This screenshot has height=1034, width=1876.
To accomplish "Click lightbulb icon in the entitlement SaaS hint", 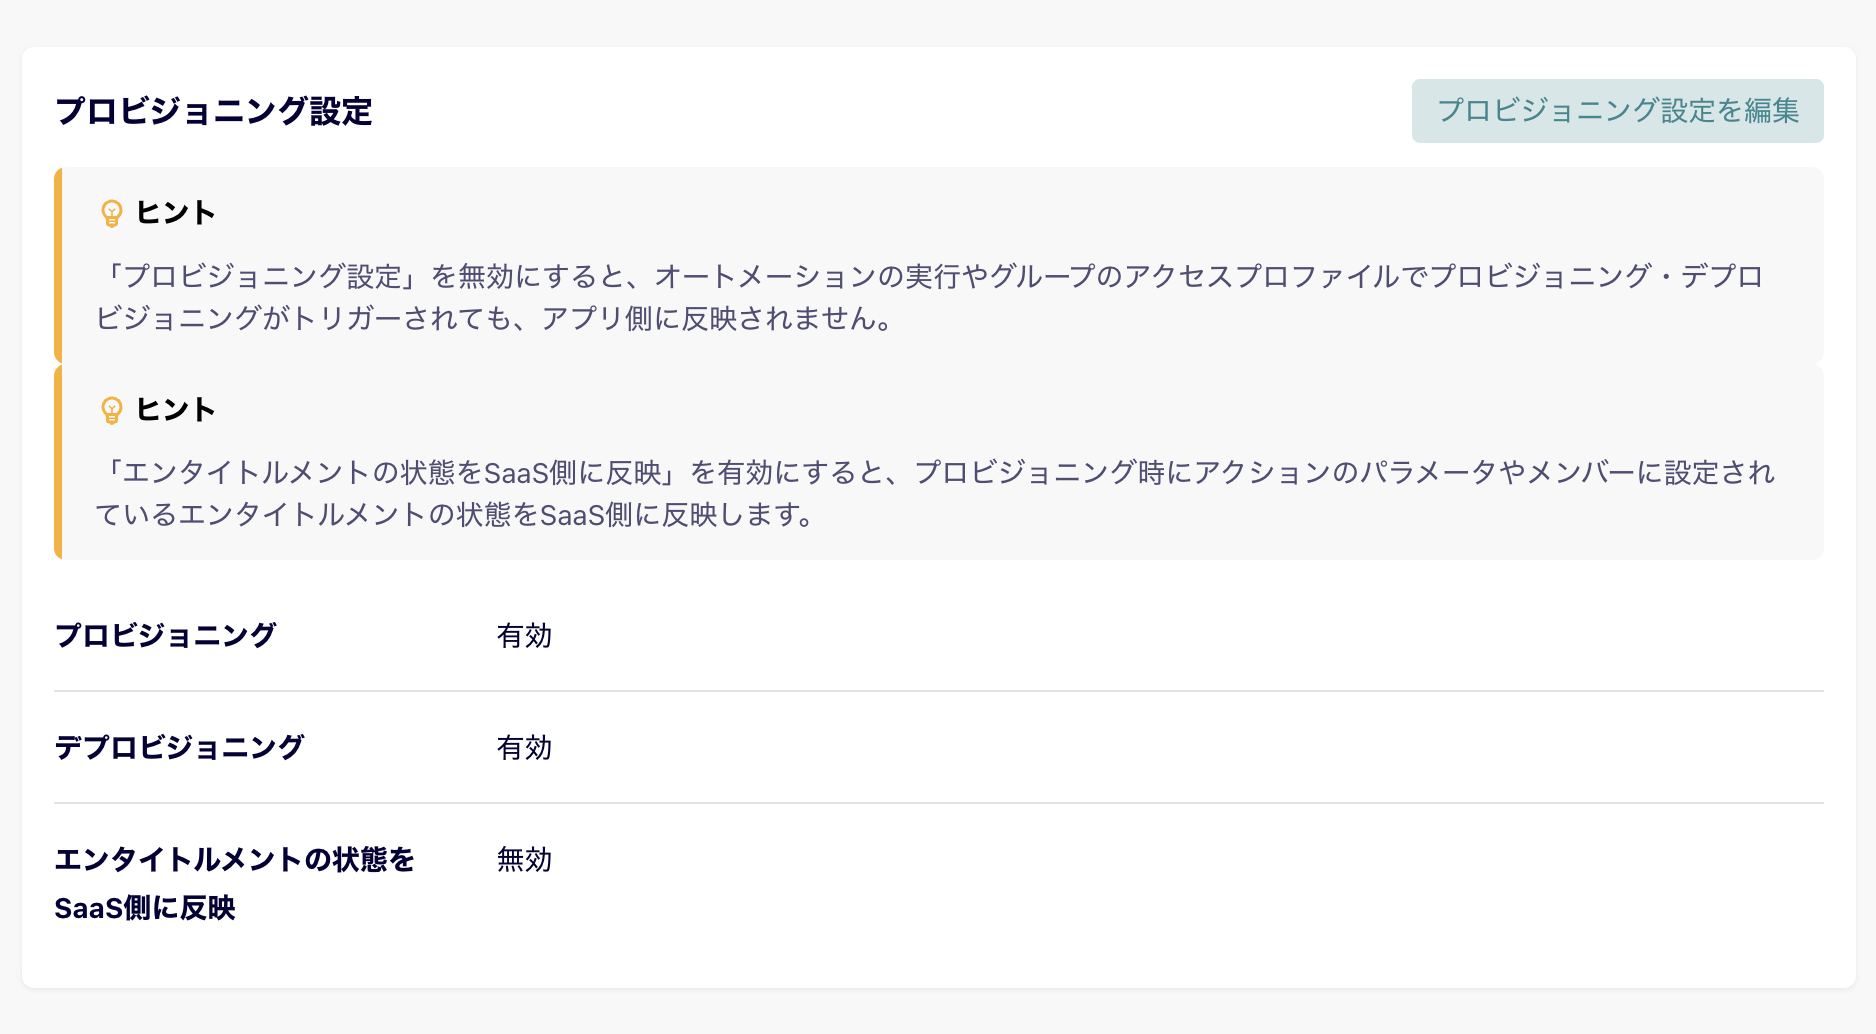I will coord(112,410).
